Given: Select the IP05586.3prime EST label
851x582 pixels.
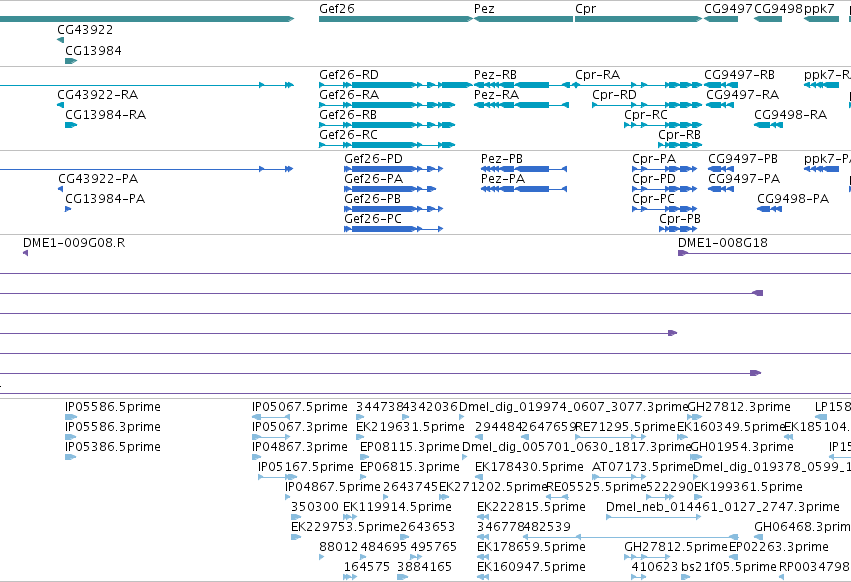Looking at the screenshot, I should click(x=113, y=427).
